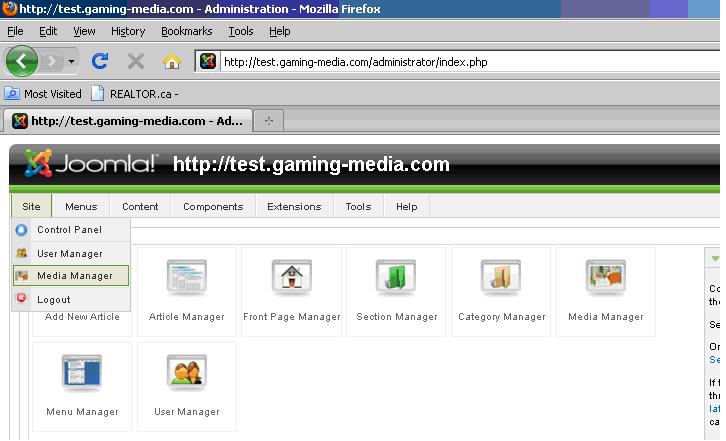Expand the Joomla Tools menu
This screenshot has width=726, height=441.
coord(358,206)
